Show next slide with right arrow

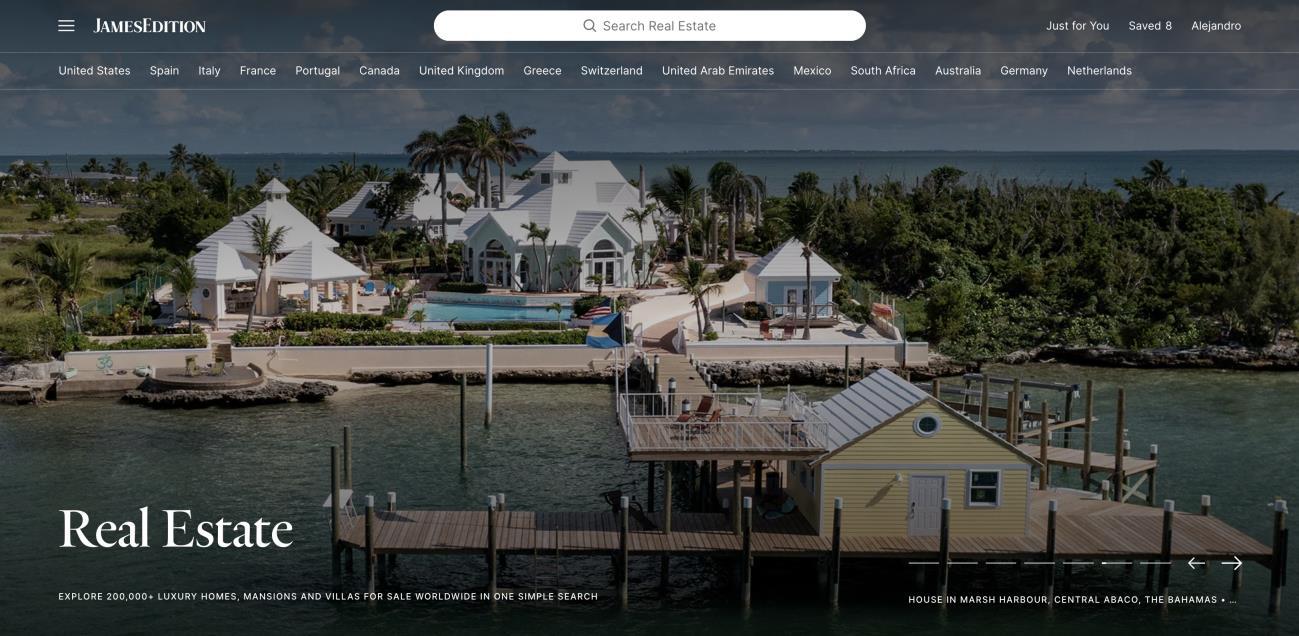tap(1232, 563)
